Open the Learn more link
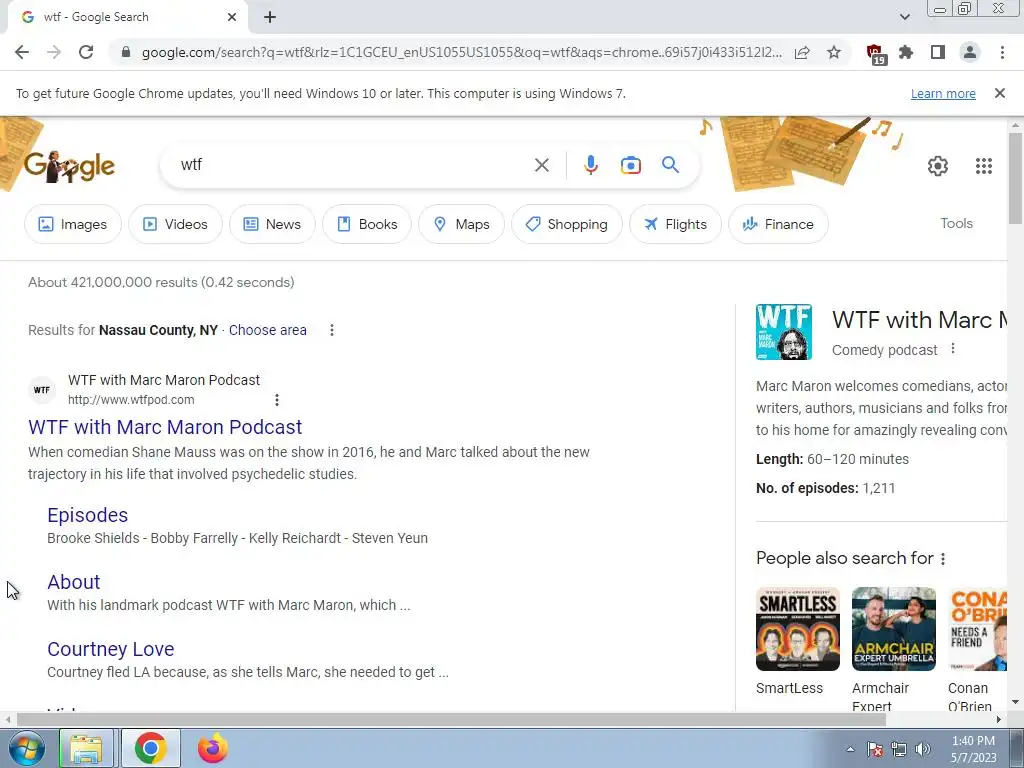 943,93
